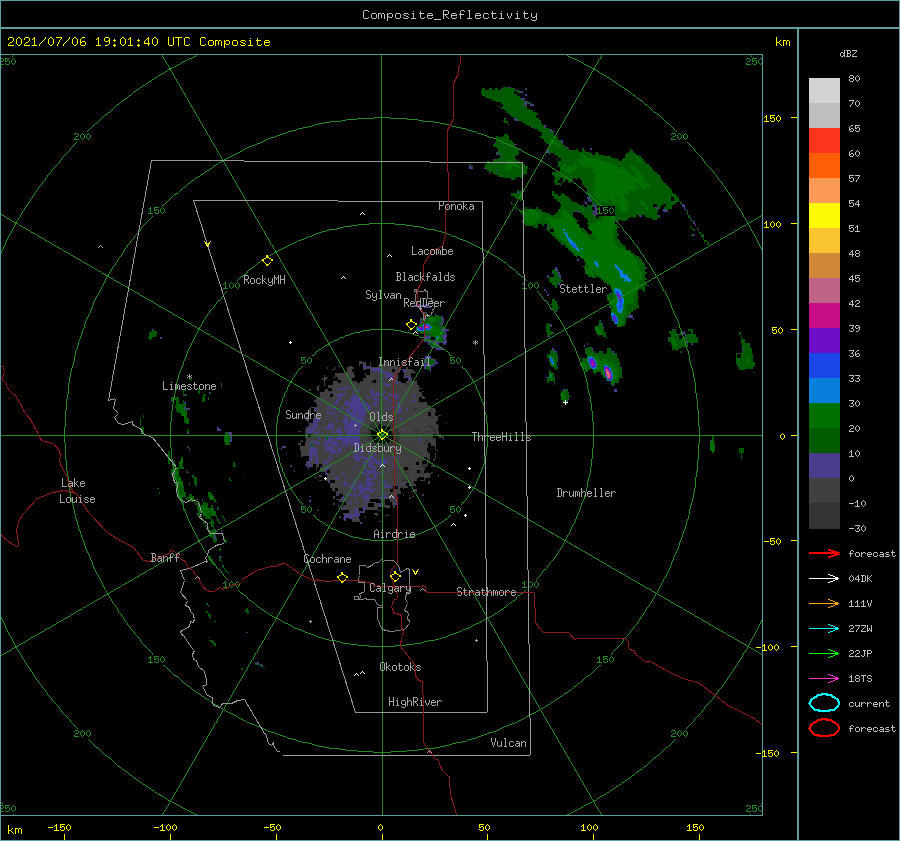Click the Drumheller label
Image resolution: width=900 pixels, height=841 pixels.
click(586, 493)
